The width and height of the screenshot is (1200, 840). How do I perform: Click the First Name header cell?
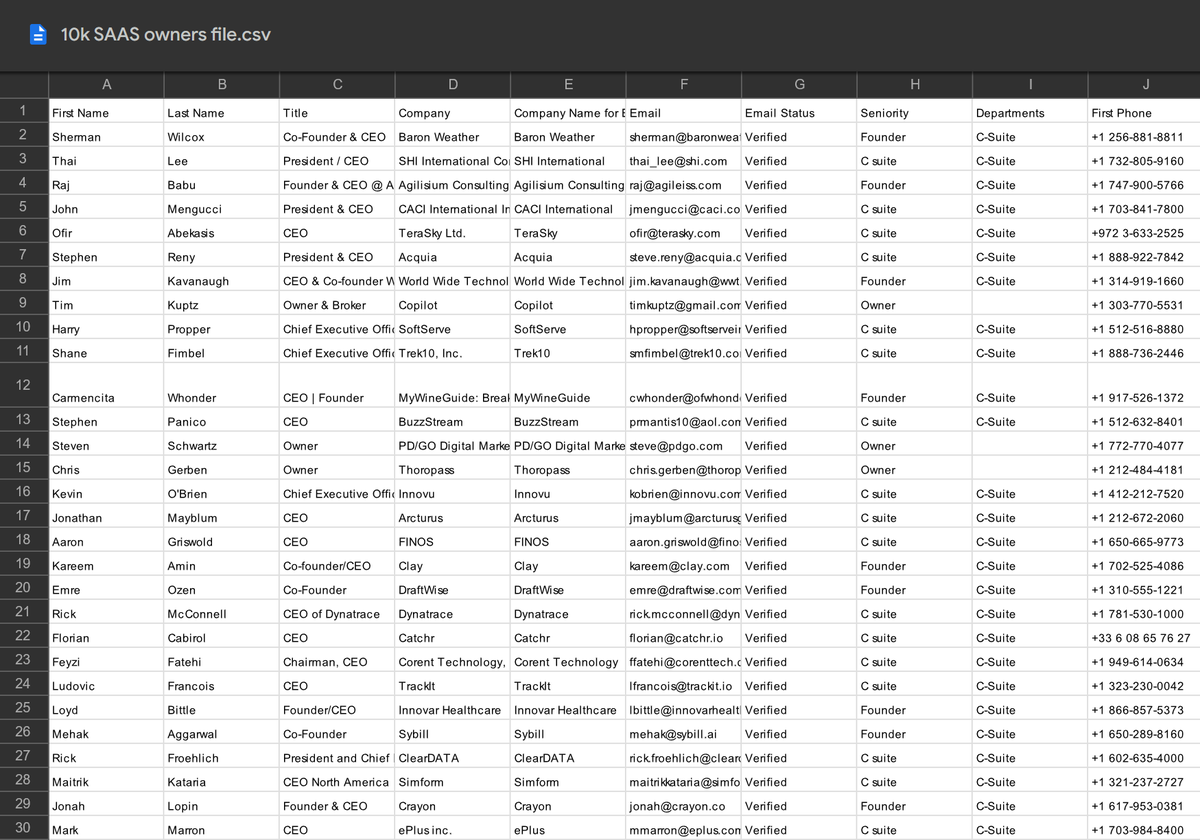pyautogui.click(x=106, y=112)
